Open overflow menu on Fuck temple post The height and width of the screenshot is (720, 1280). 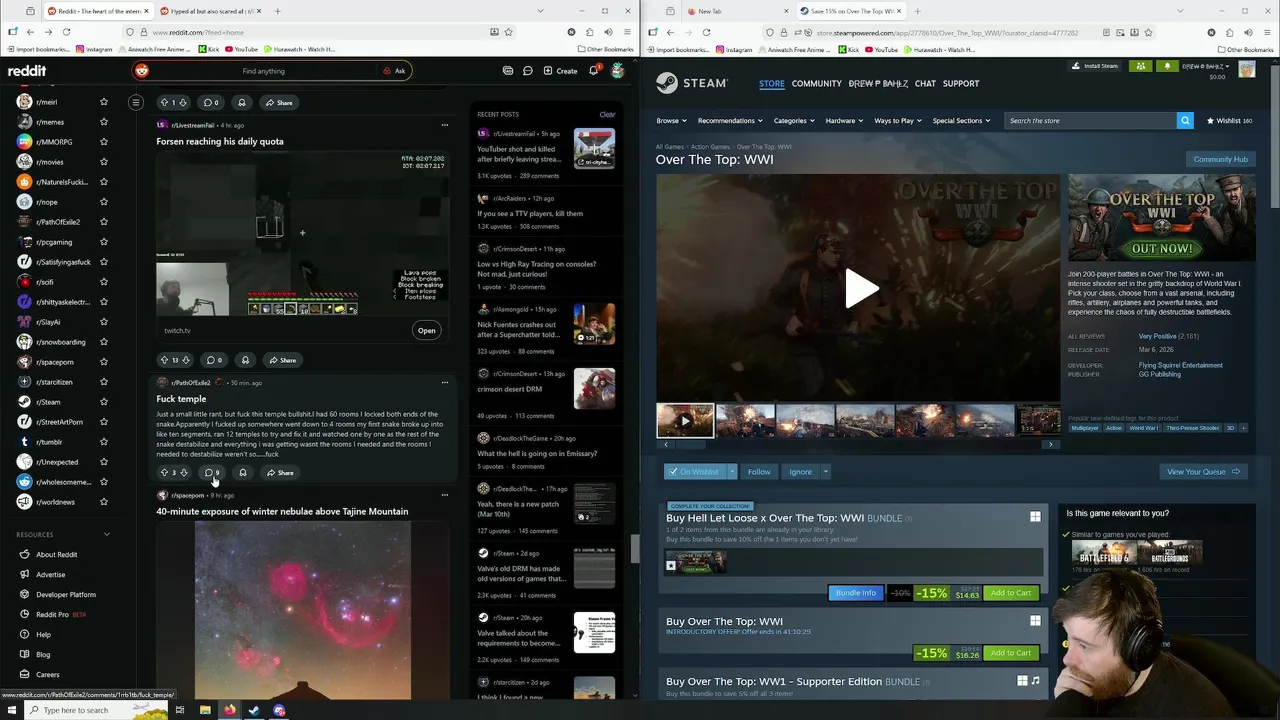click(x=445, y=382)
